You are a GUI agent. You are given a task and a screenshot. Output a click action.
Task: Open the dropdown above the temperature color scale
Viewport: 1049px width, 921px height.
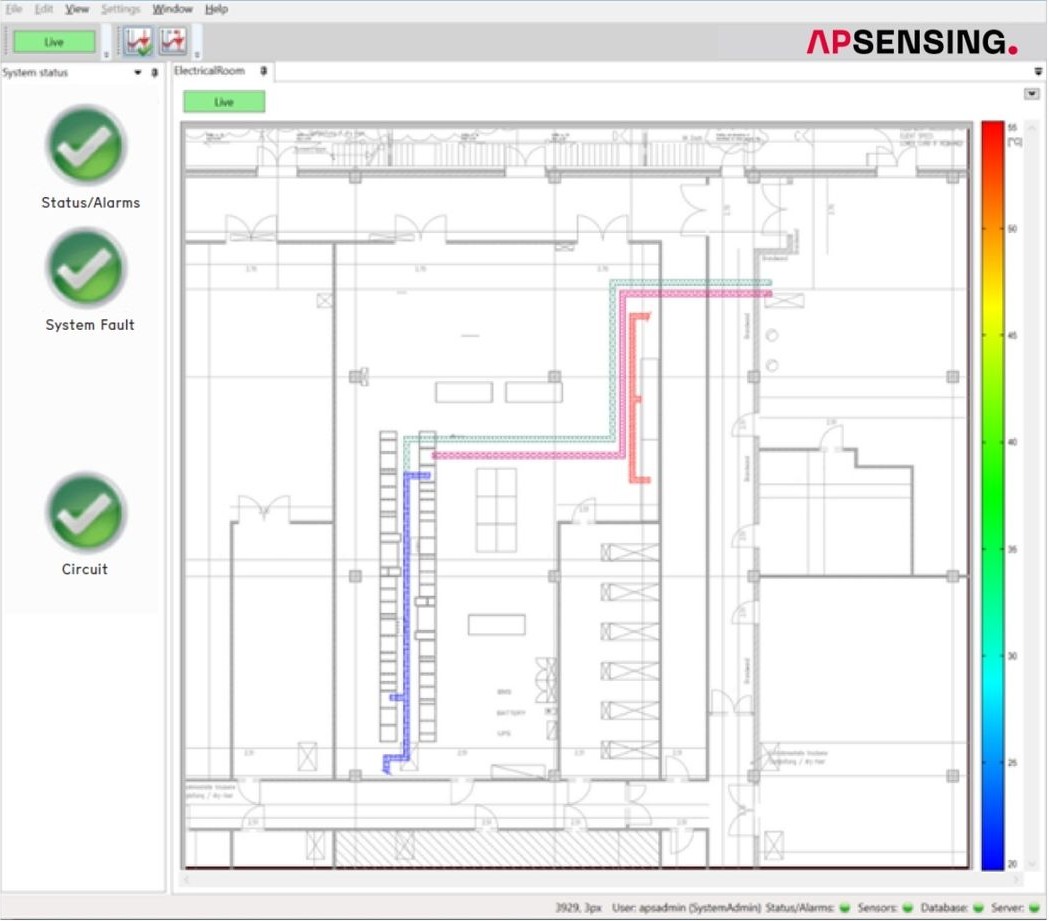tap(1031, 93)
